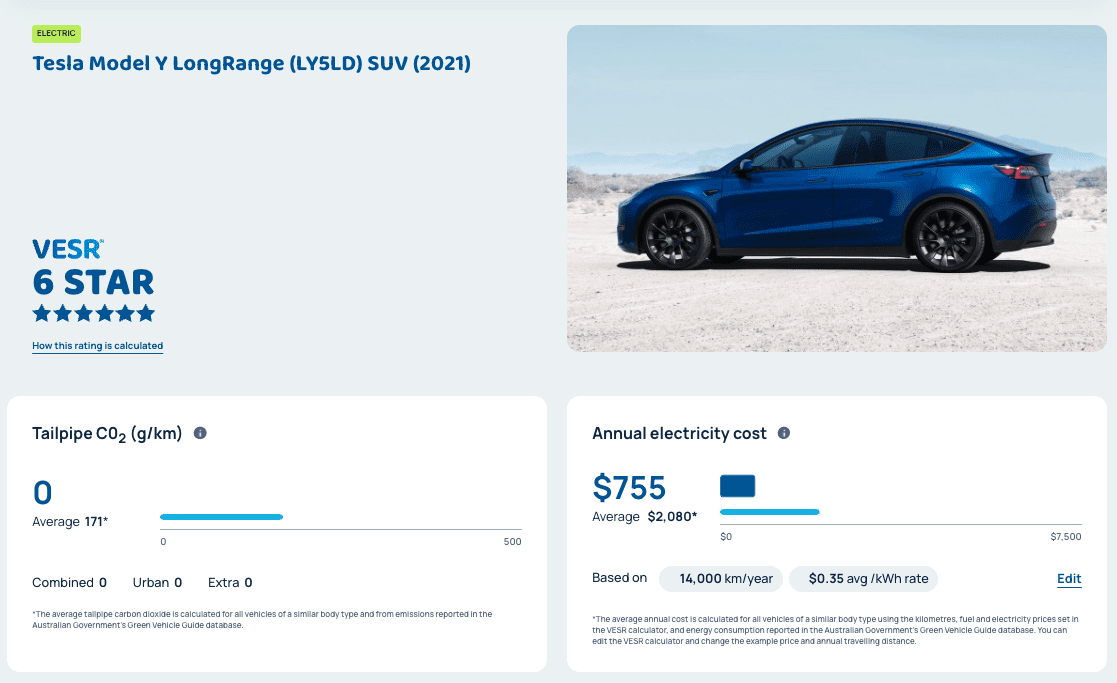The width and height of the screenshot is (1117, 683).
Task: Click the Tesla Model Y LongRange title
Action: tap(251, 63)
